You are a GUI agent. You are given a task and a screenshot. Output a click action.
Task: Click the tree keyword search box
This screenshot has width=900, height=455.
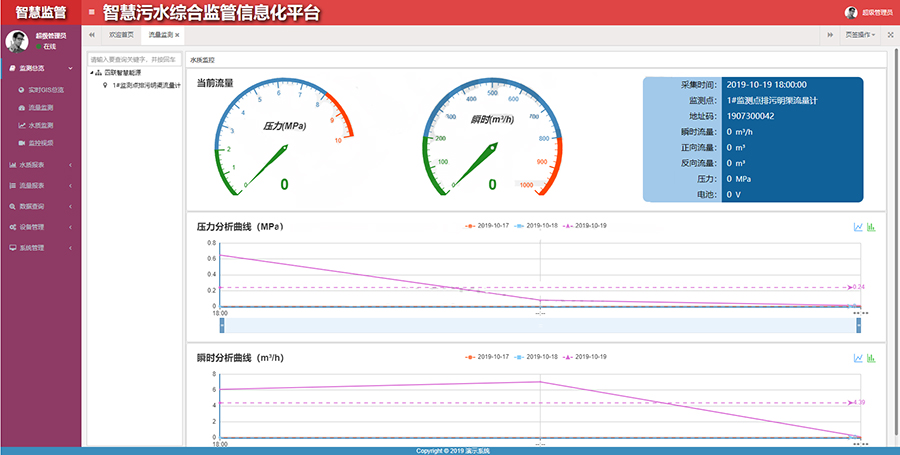(134, 59)
